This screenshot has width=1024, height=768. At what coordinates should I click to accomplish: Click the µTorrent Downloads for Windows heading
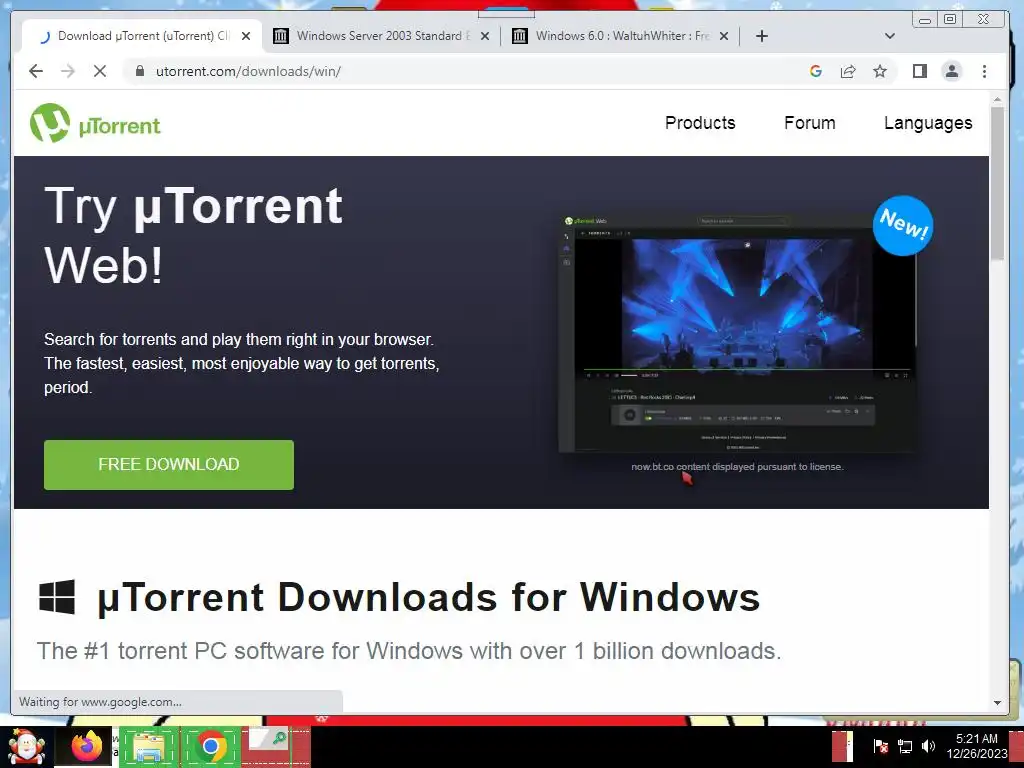tap(429, 598)
